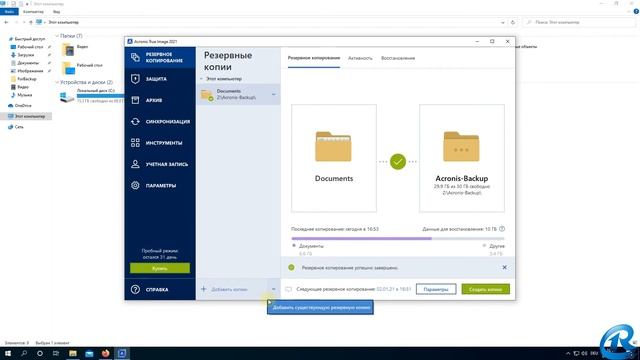This screenshot has width=640, height=360.
Task: Open the Резервное копирование sidebar section
Action: (160, 58)
